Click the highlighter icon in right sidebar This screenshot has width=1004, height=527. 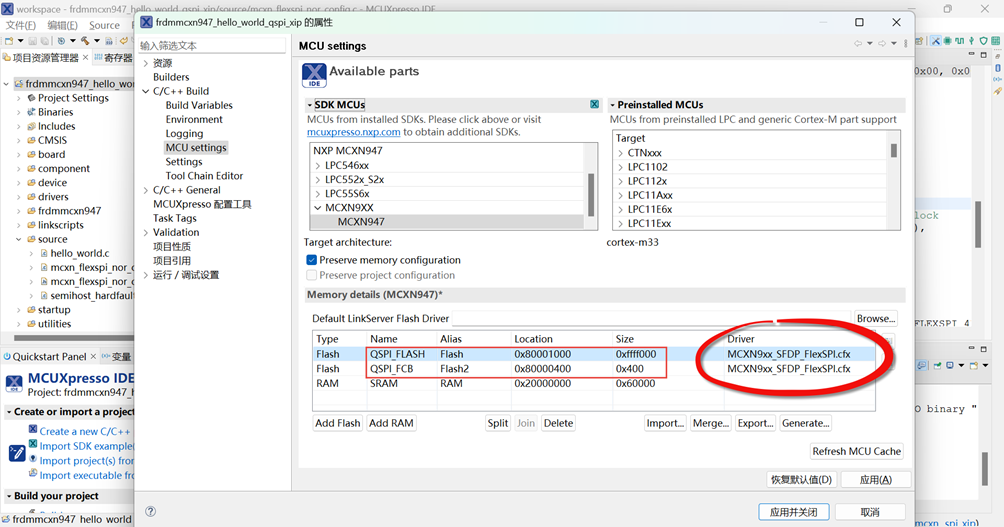(x=998, y=91)
